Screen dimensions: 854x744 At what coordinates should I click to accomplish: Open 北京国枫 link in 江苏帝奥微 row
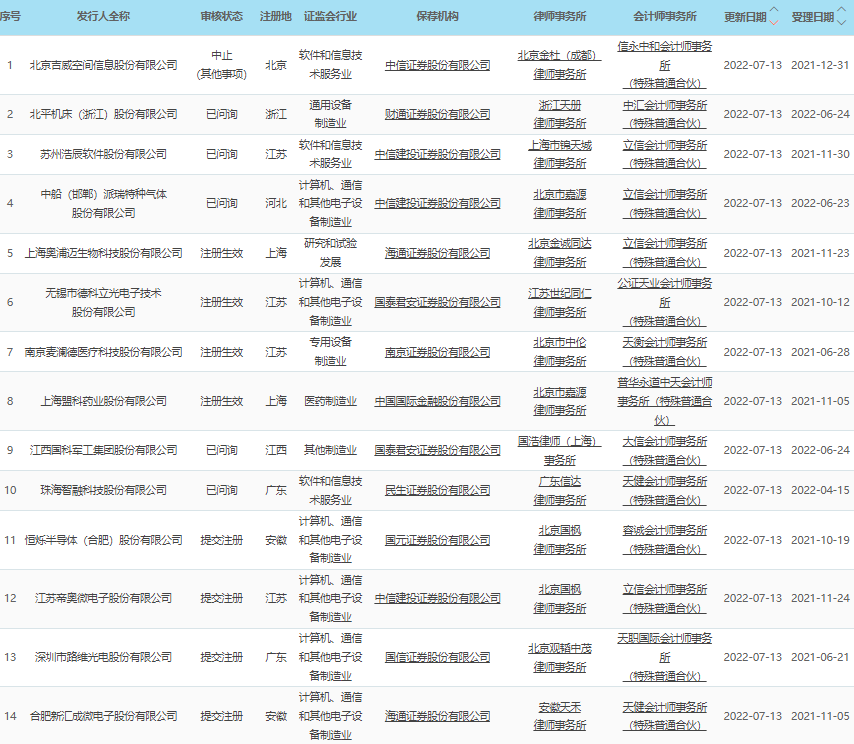pos(559,599)
